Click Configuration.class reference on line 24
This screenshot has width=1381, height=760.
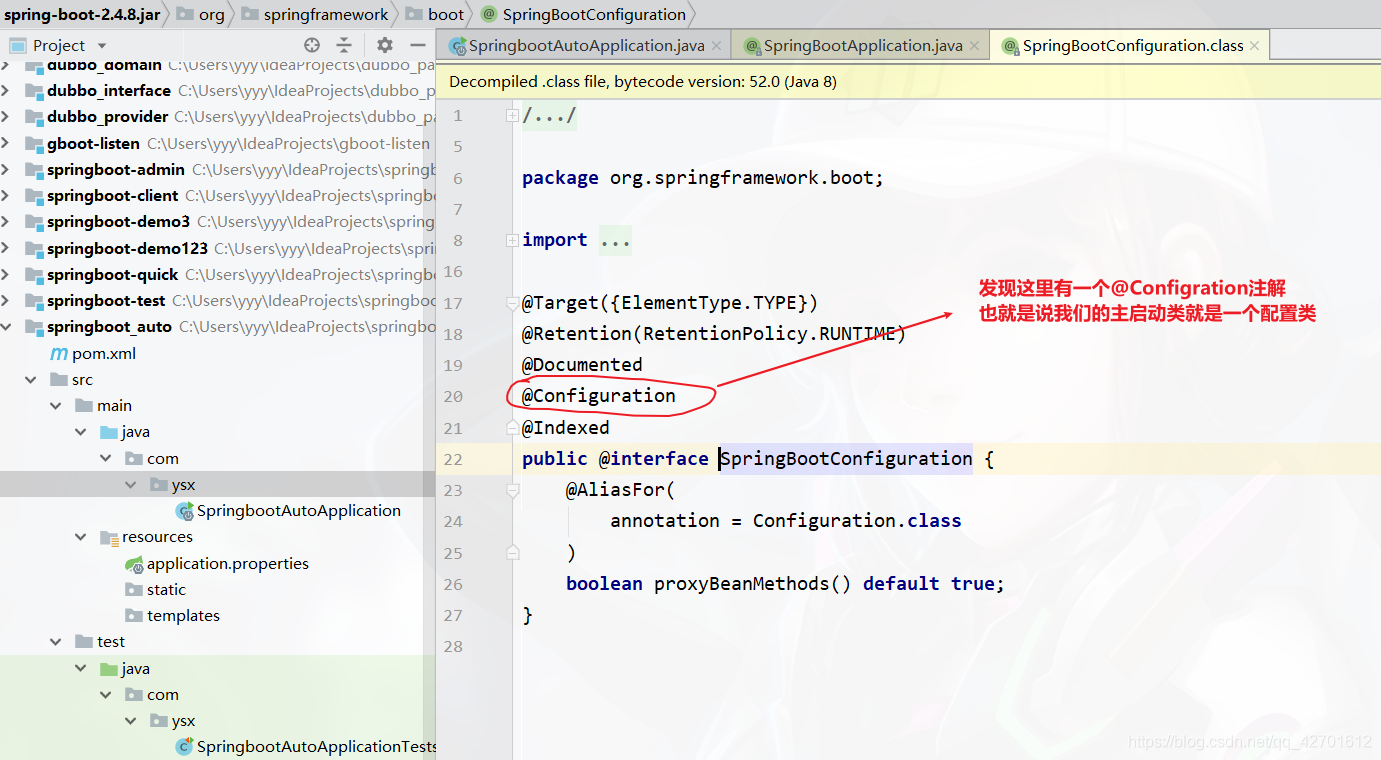[857, 520]
